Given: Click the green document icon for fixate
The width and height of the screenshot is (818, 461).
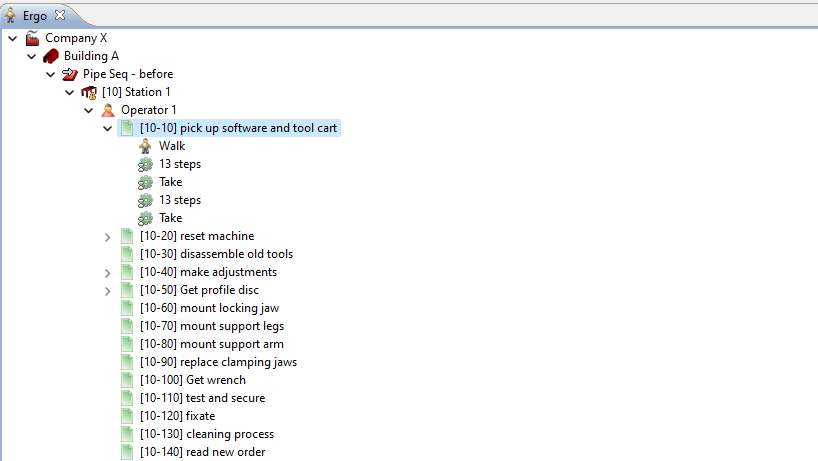Looking at the screenshot, I should [x=127, y=416].
